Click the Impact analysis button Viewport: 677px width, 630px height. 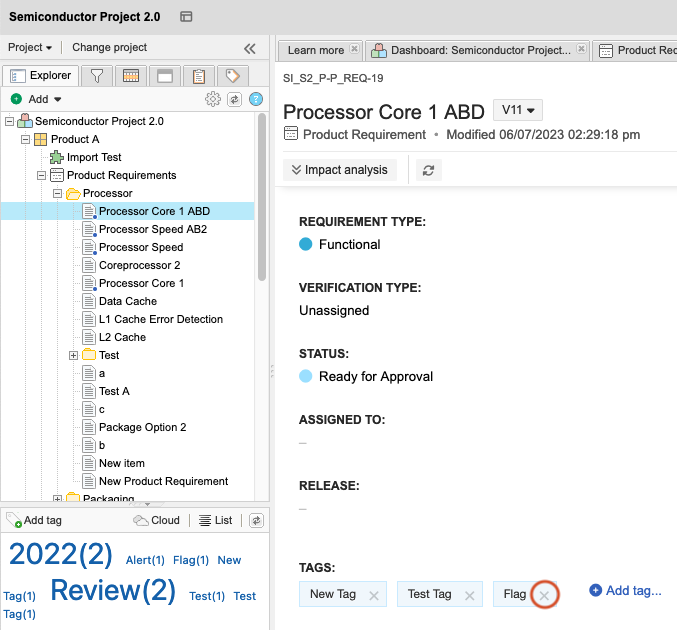(340, 170)
